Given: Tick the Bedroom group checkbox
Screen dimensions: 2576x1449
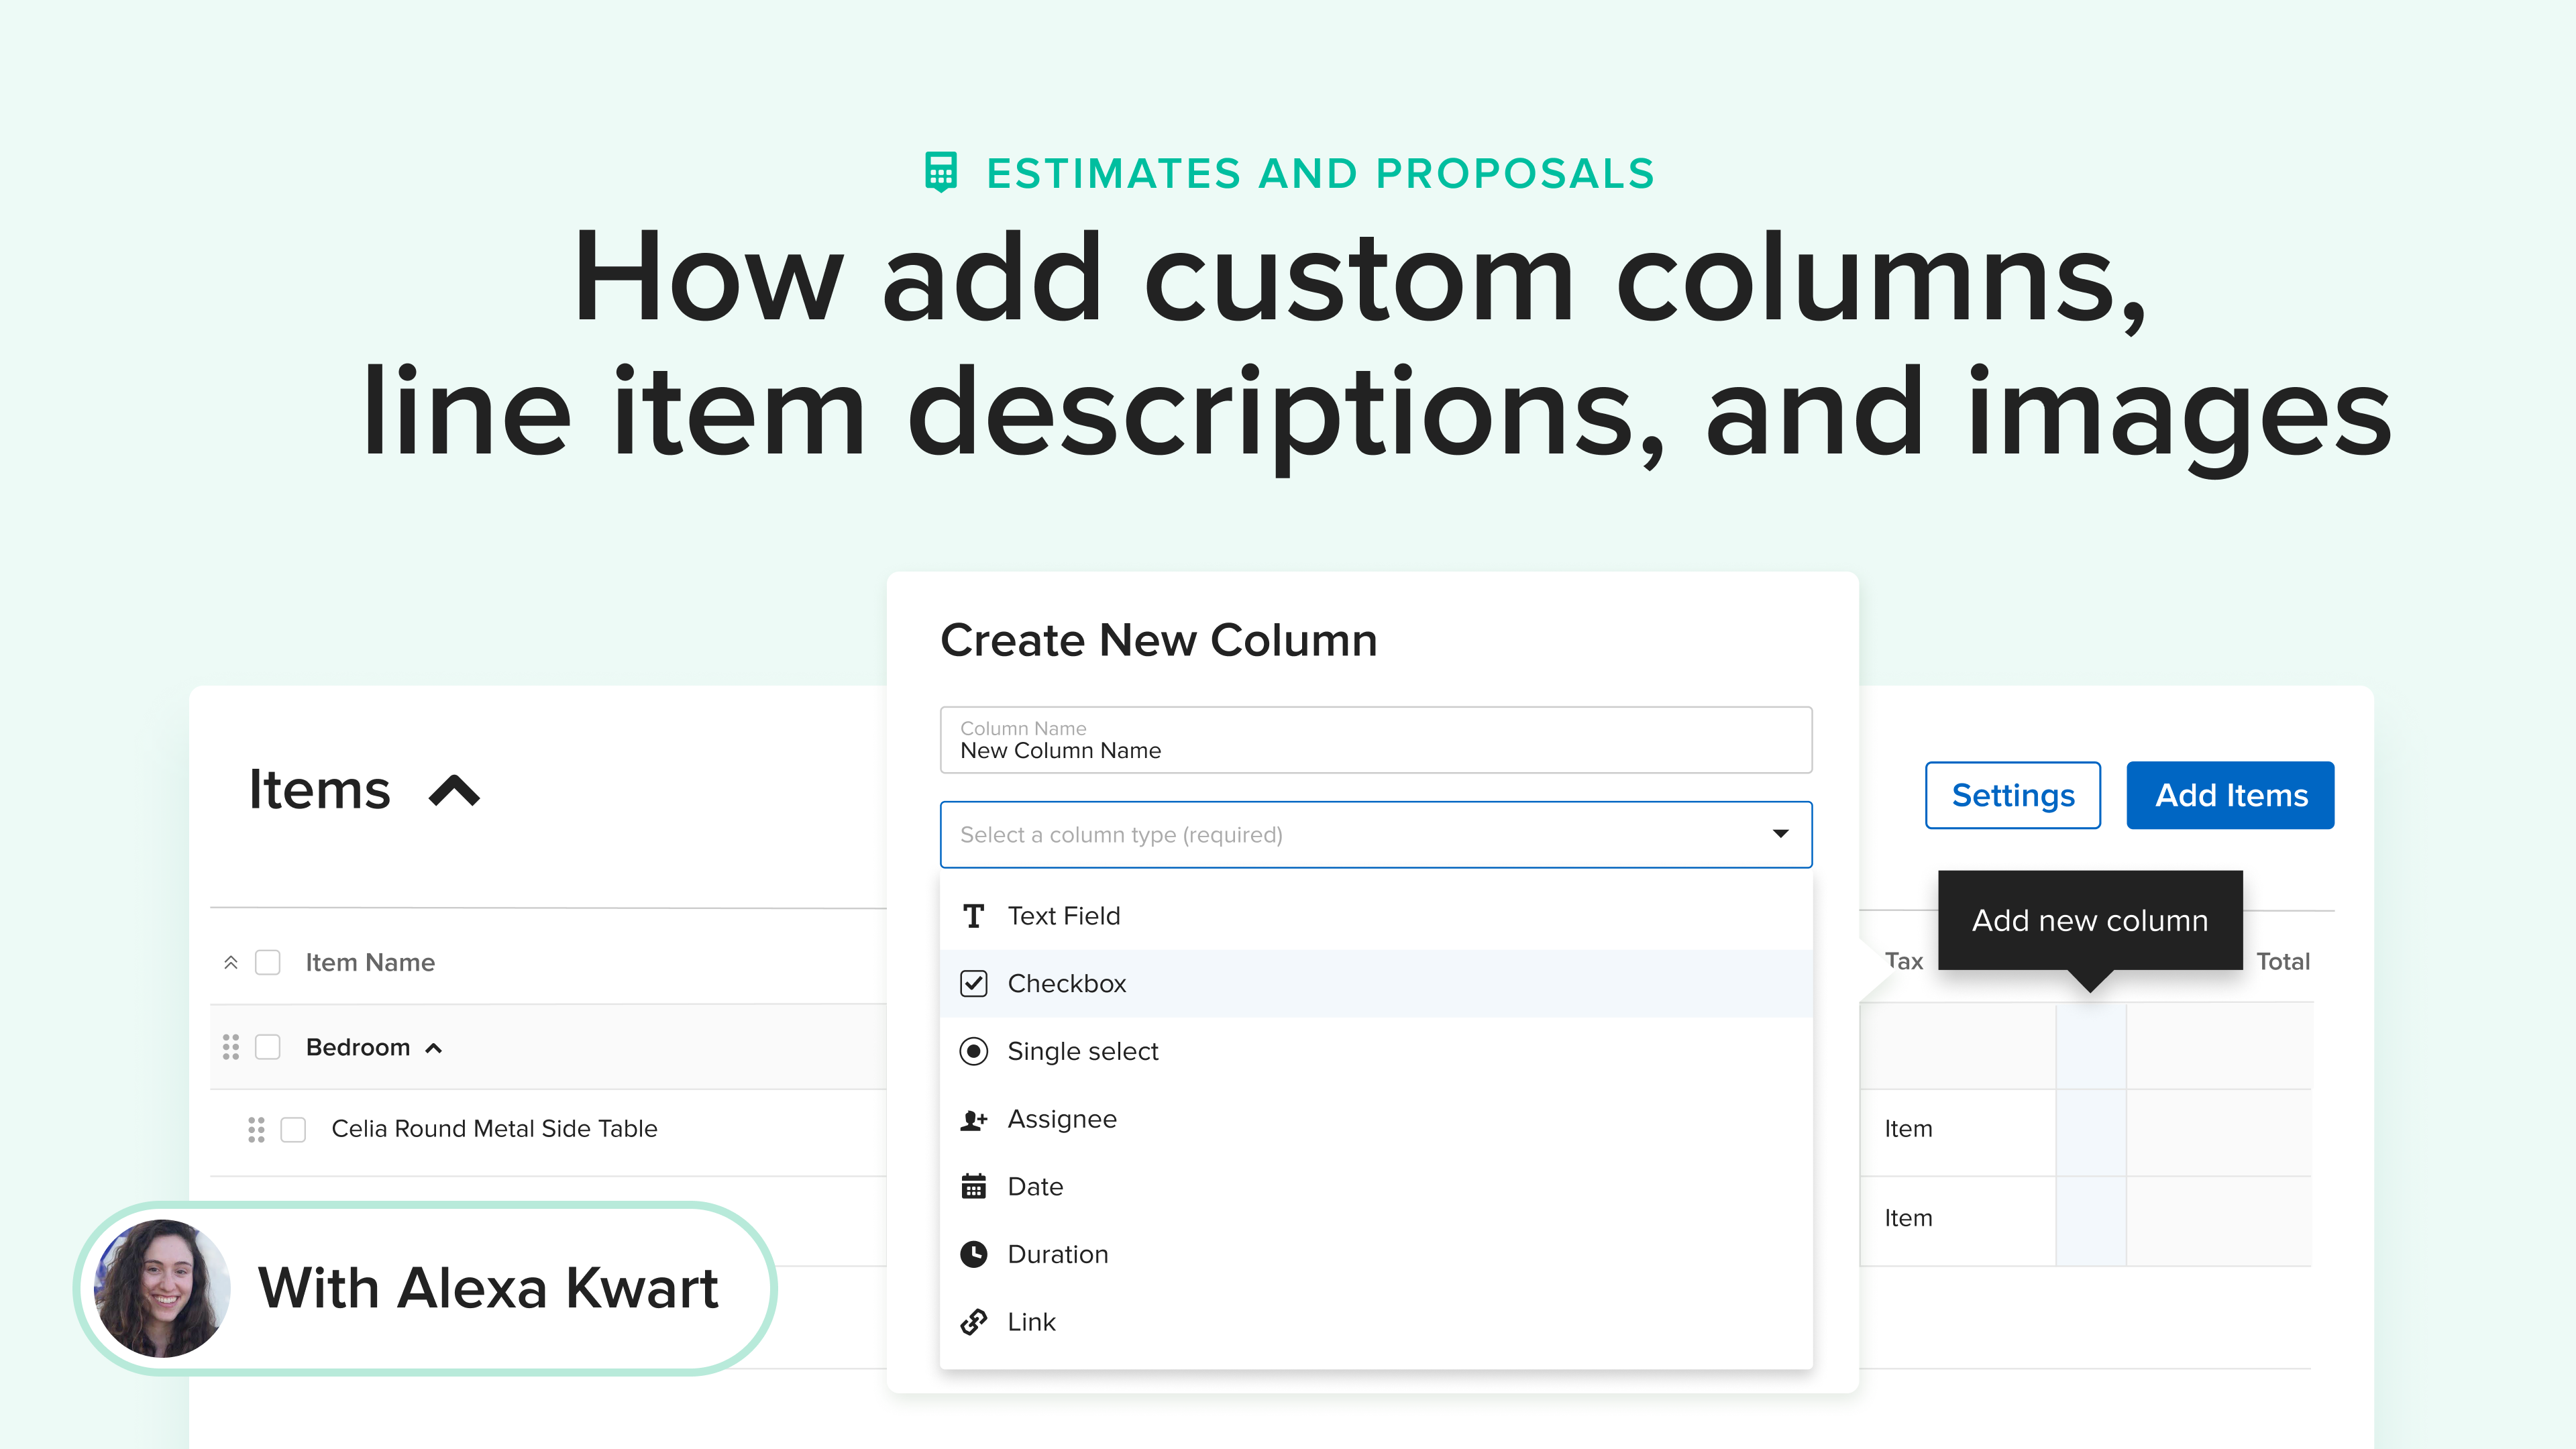Looking at the screenshot, I should [268, 1047].
